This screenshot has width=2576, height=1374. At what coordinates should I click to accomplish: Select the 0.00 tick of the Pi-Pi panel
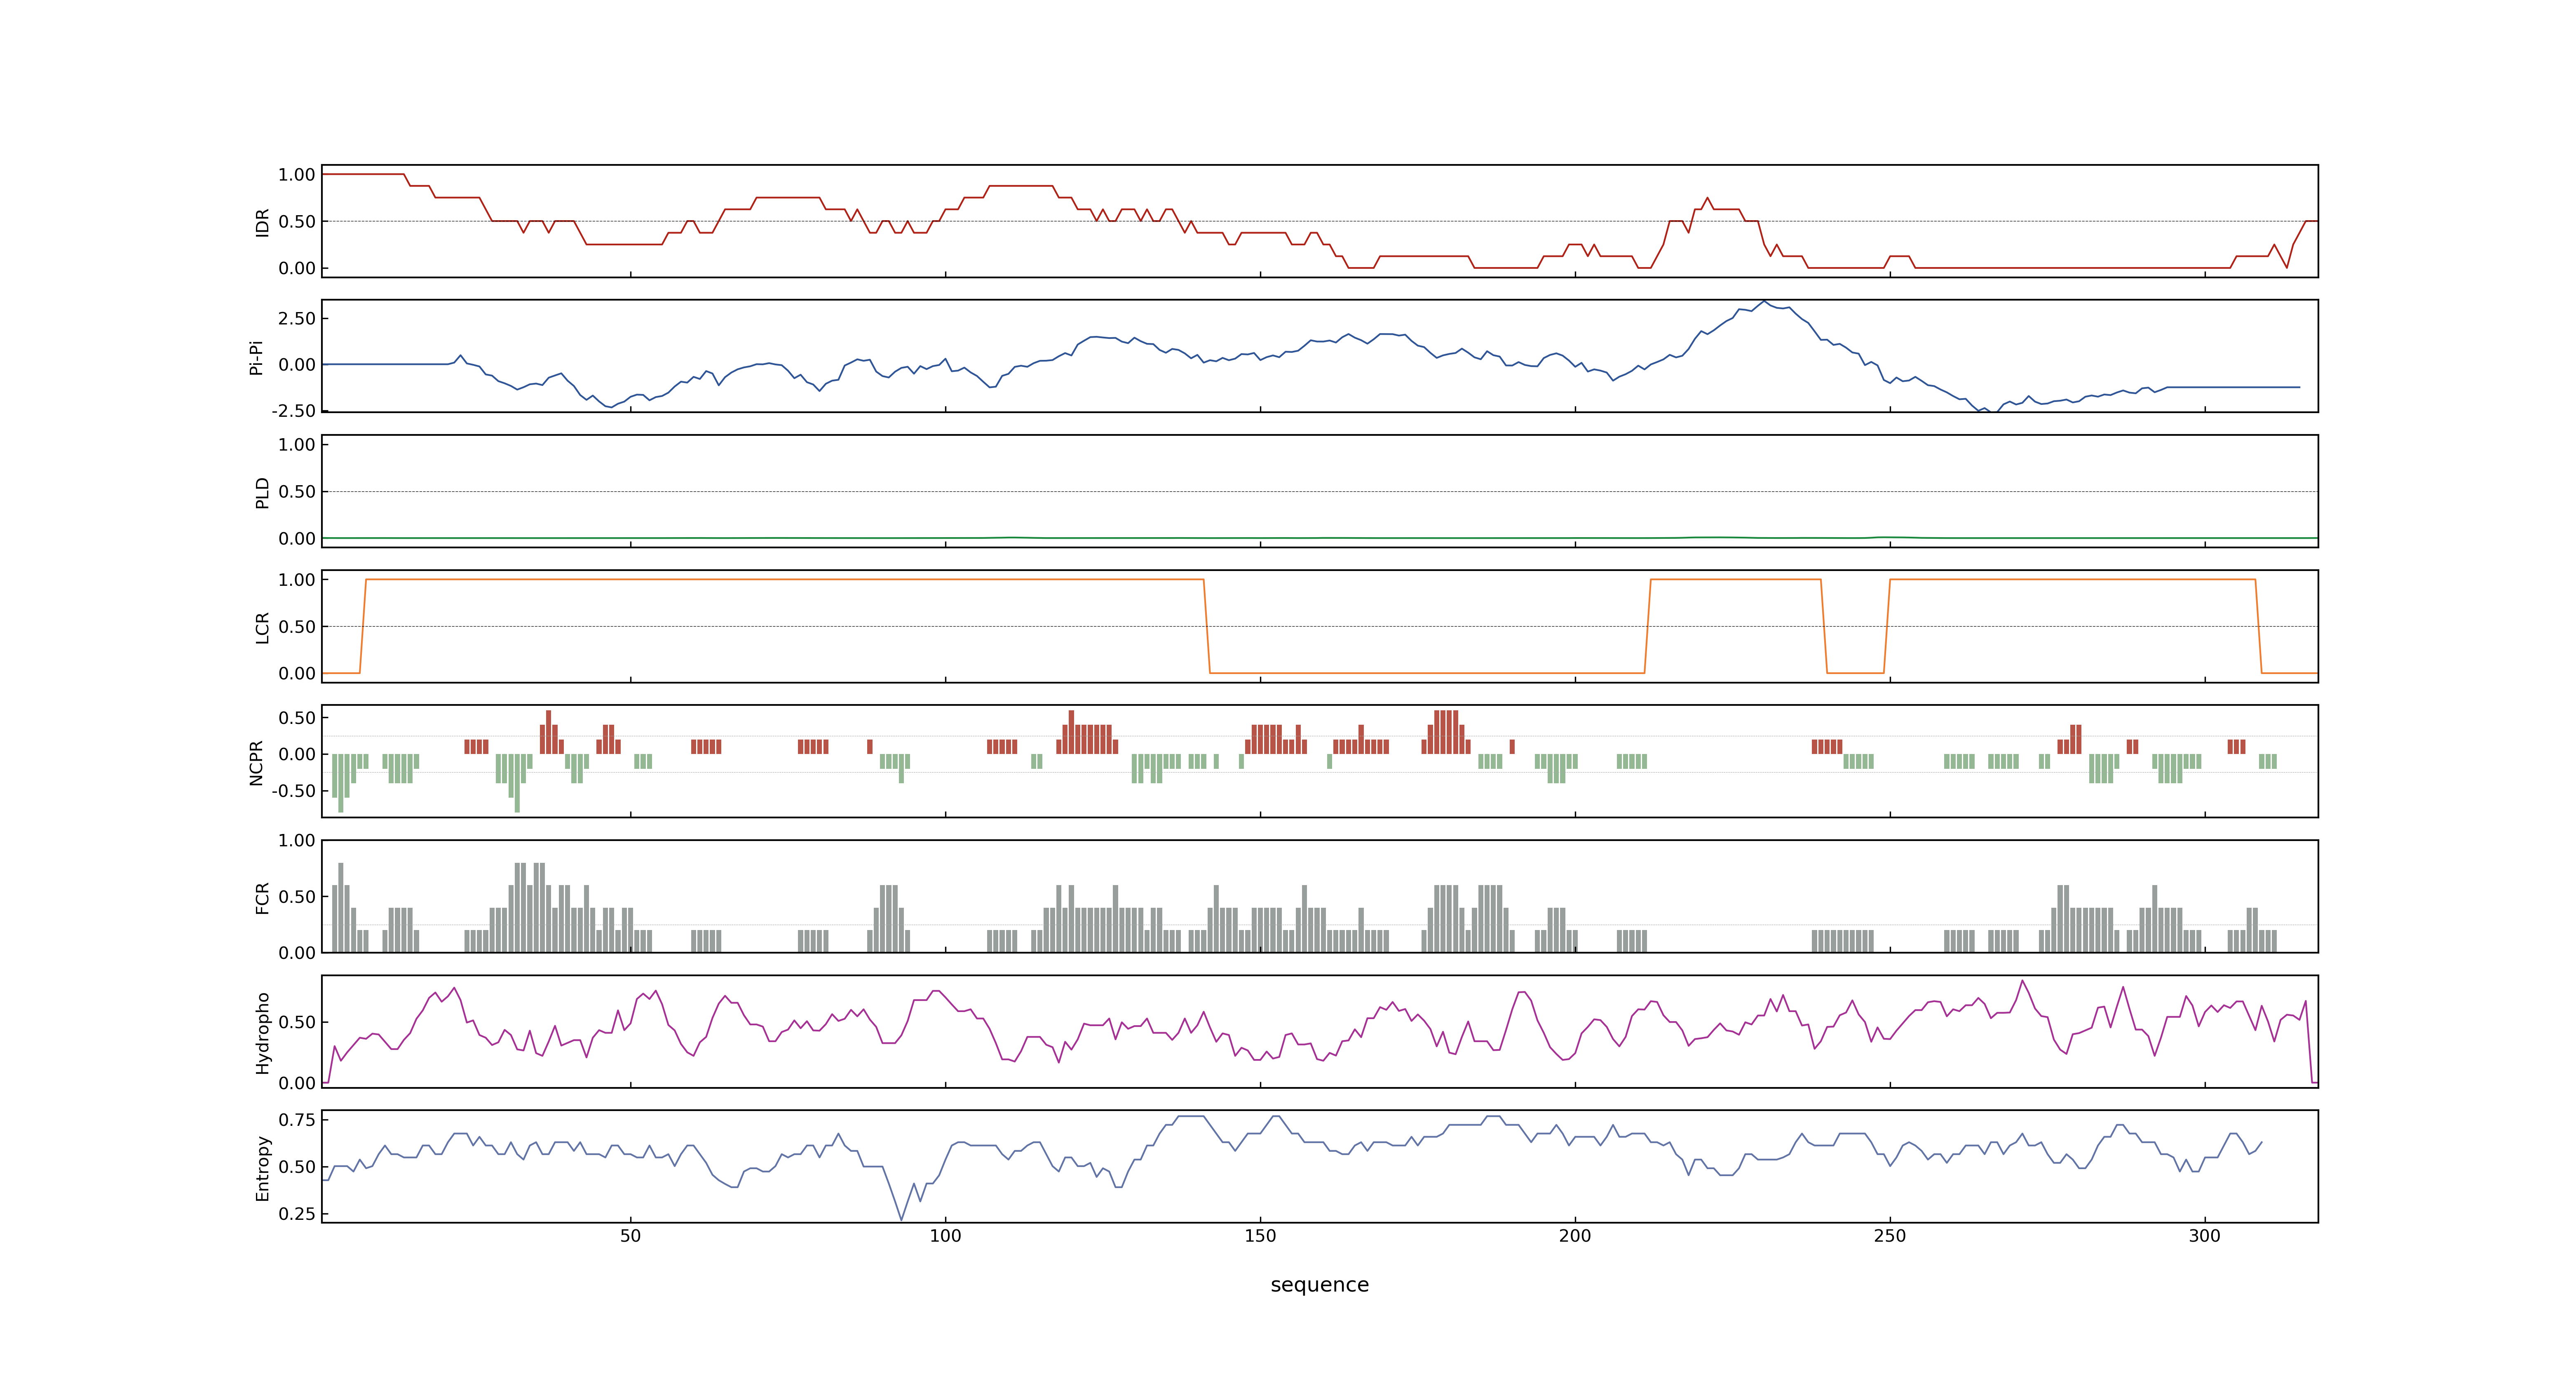click(x=297, y=365)
